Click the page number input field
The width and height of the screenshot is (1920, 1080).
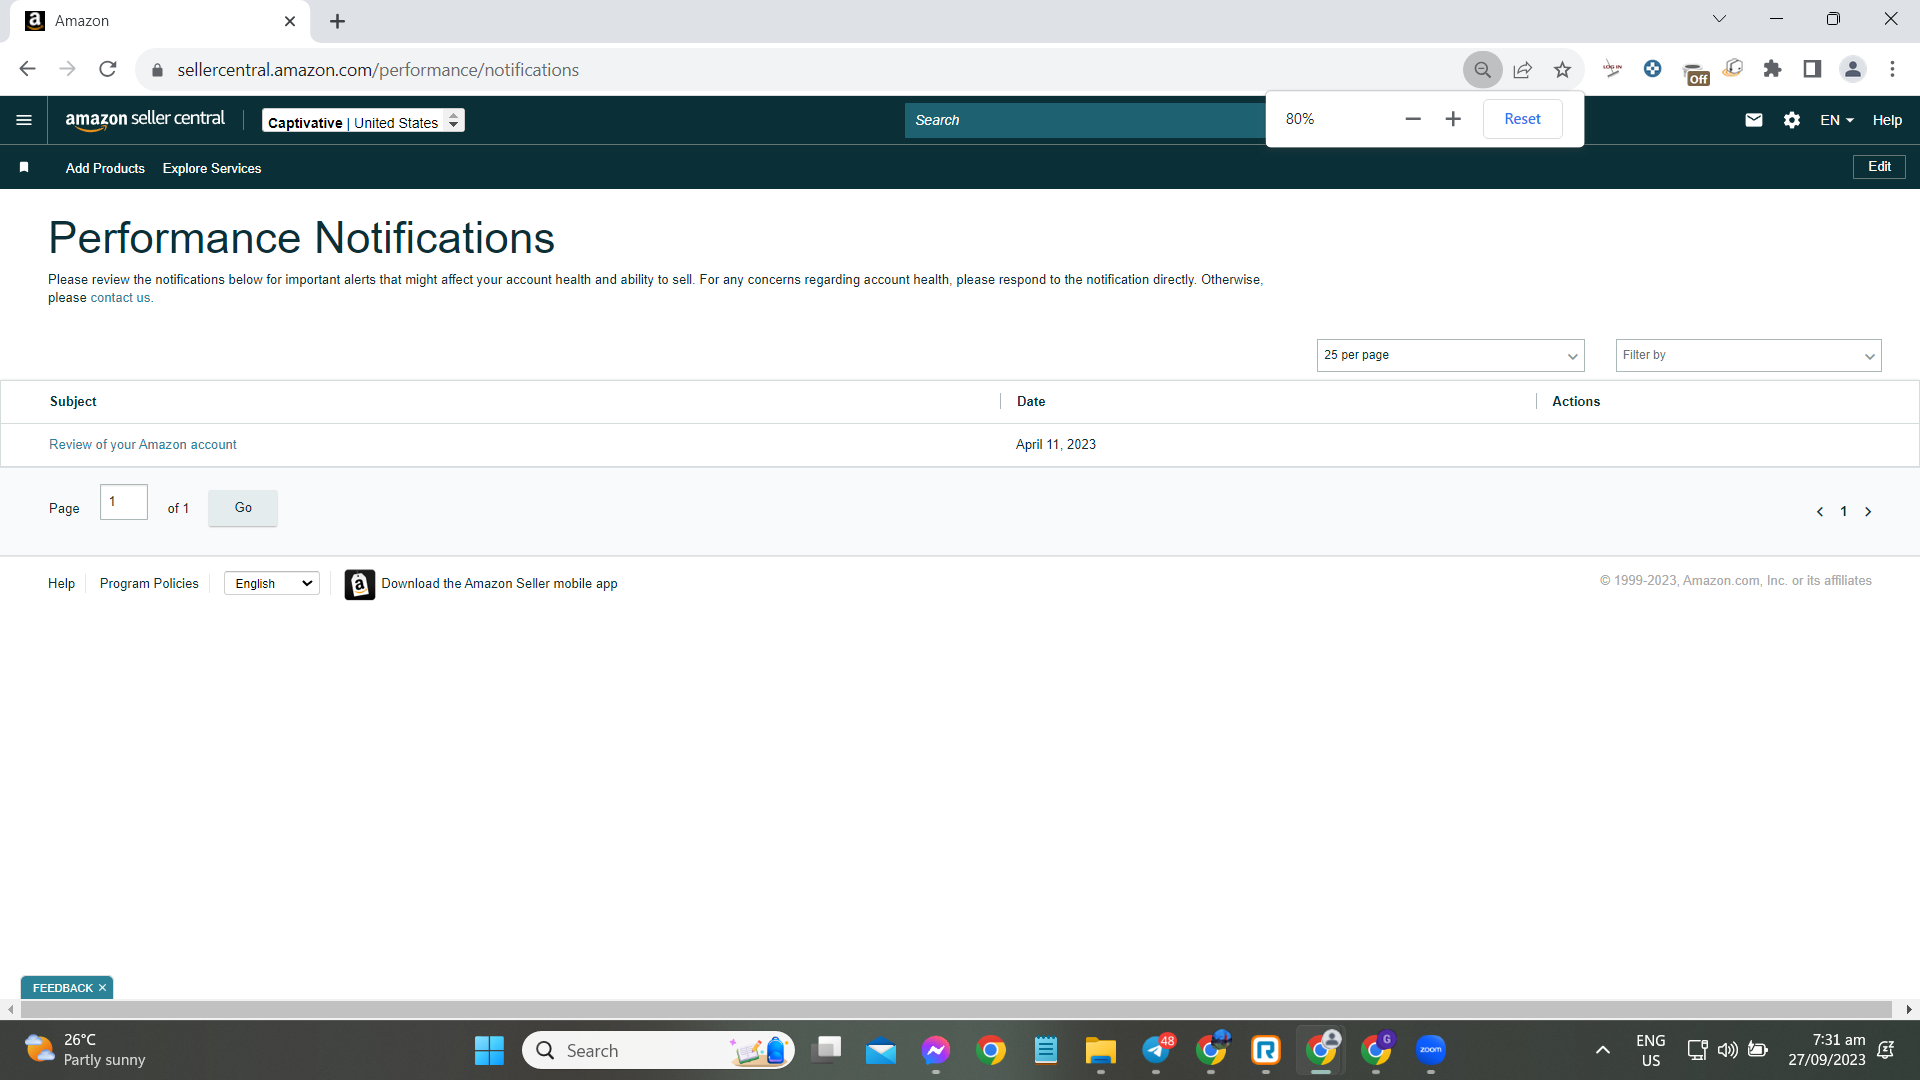[124, 502]
